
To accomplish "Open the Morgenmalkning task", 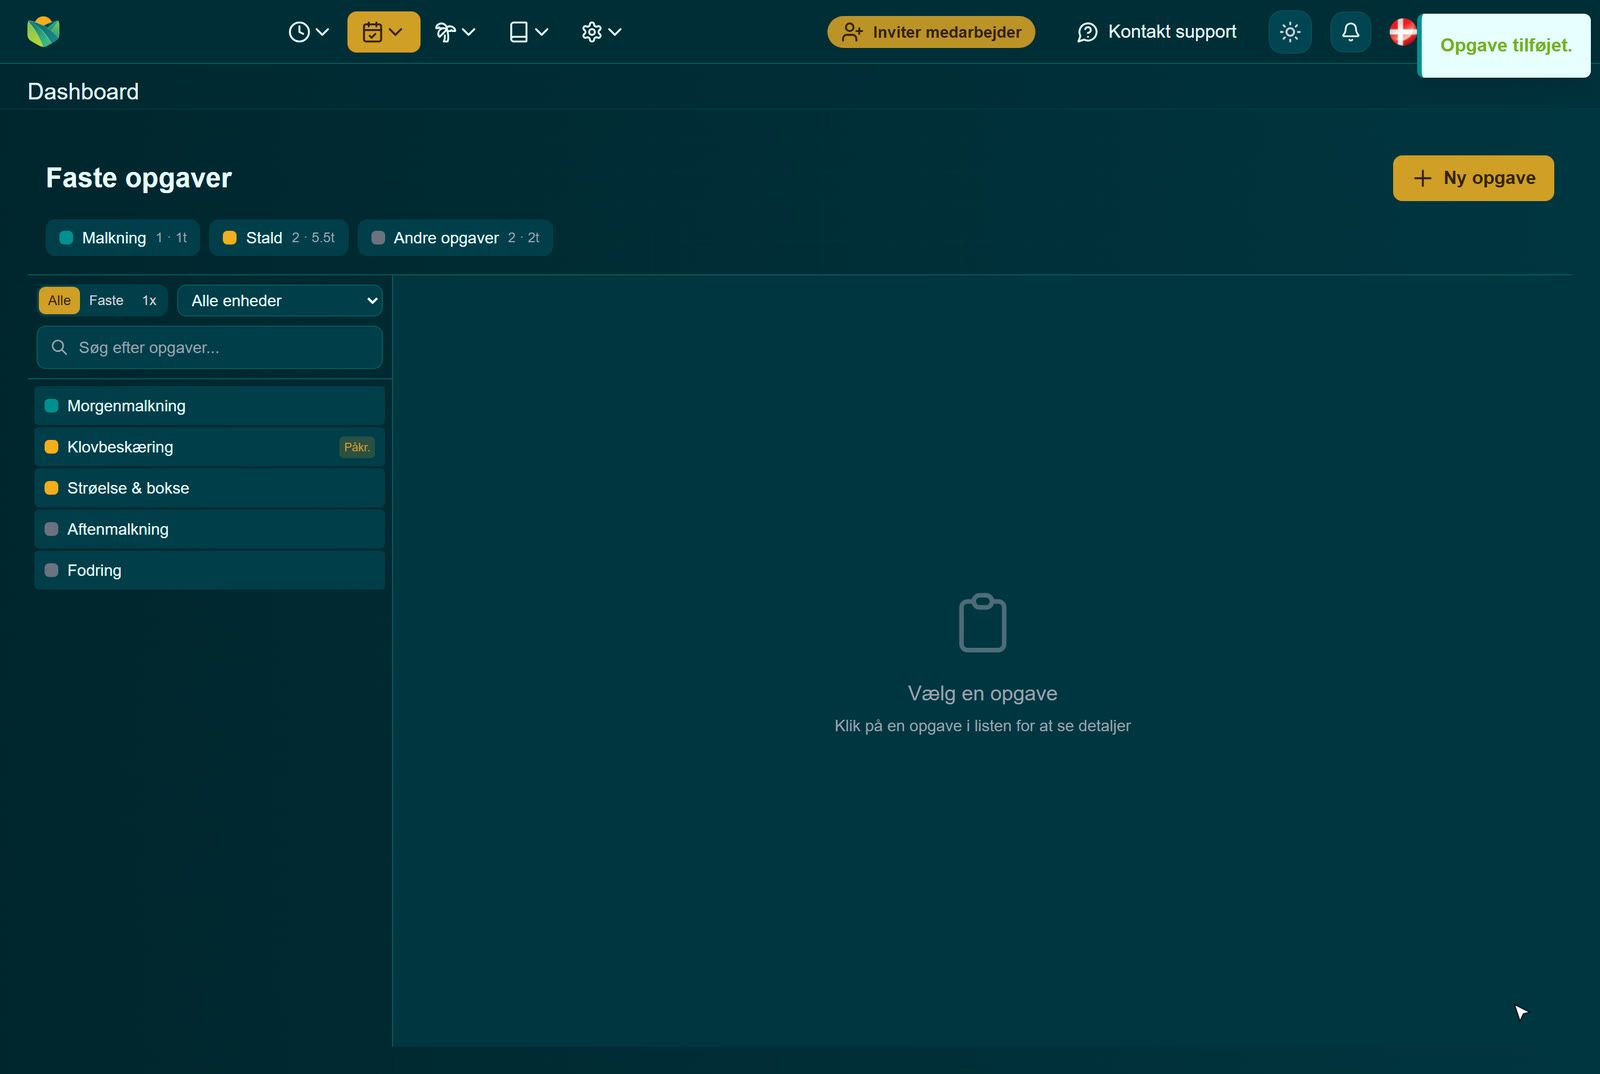I will click(210, 406).
